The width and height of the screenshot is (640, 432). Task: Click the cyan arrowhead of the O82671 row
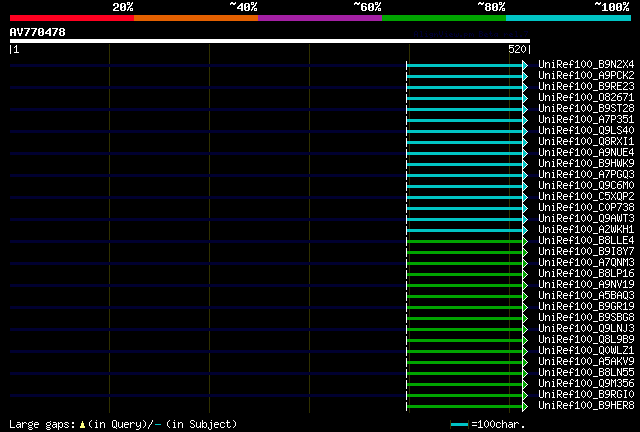pyautogui.click(x=525, y=98)
